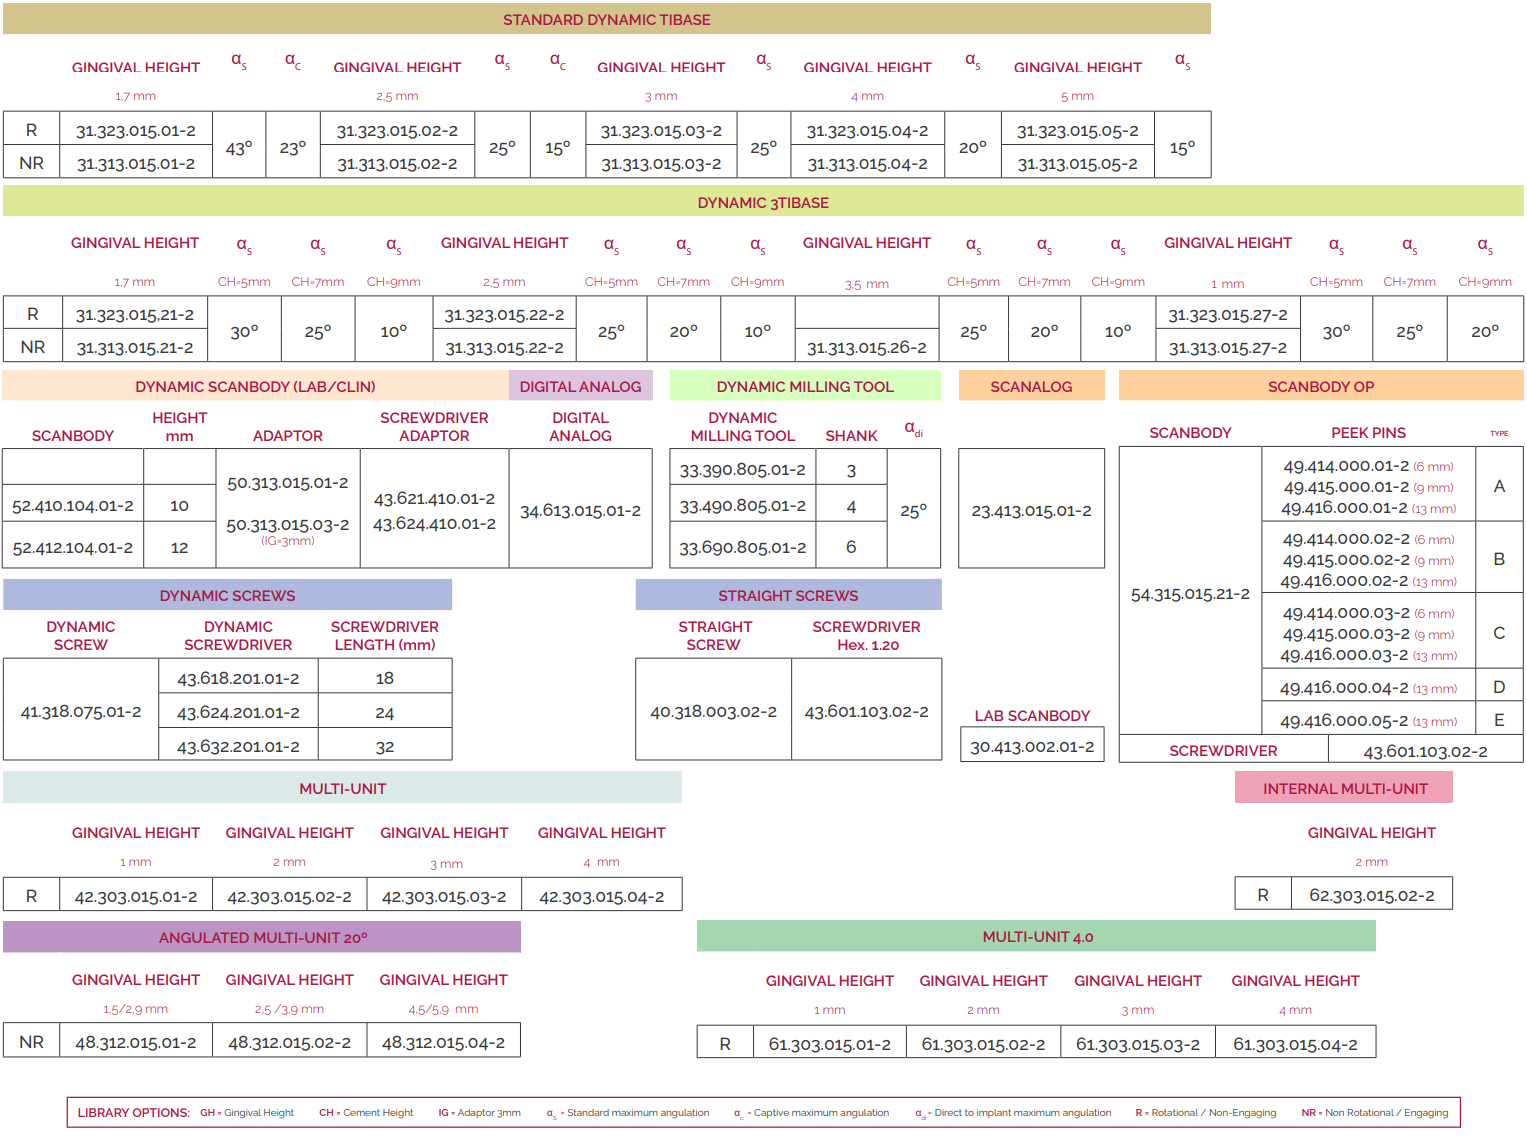The image size is (1527, 1137).
Task: Click the Angulated Multi-Unit 20° header
Action: coord(262,938)
